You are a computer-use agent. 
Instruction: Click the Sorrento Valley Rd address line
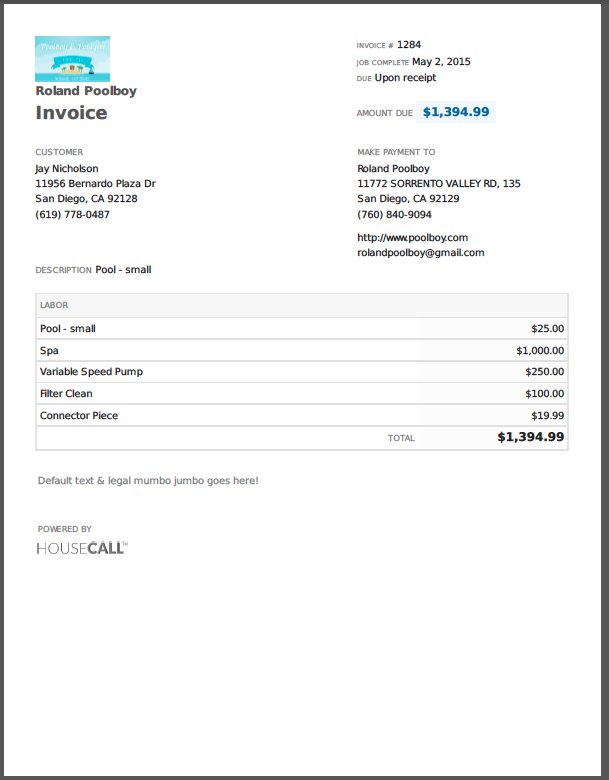pos(439,184)
